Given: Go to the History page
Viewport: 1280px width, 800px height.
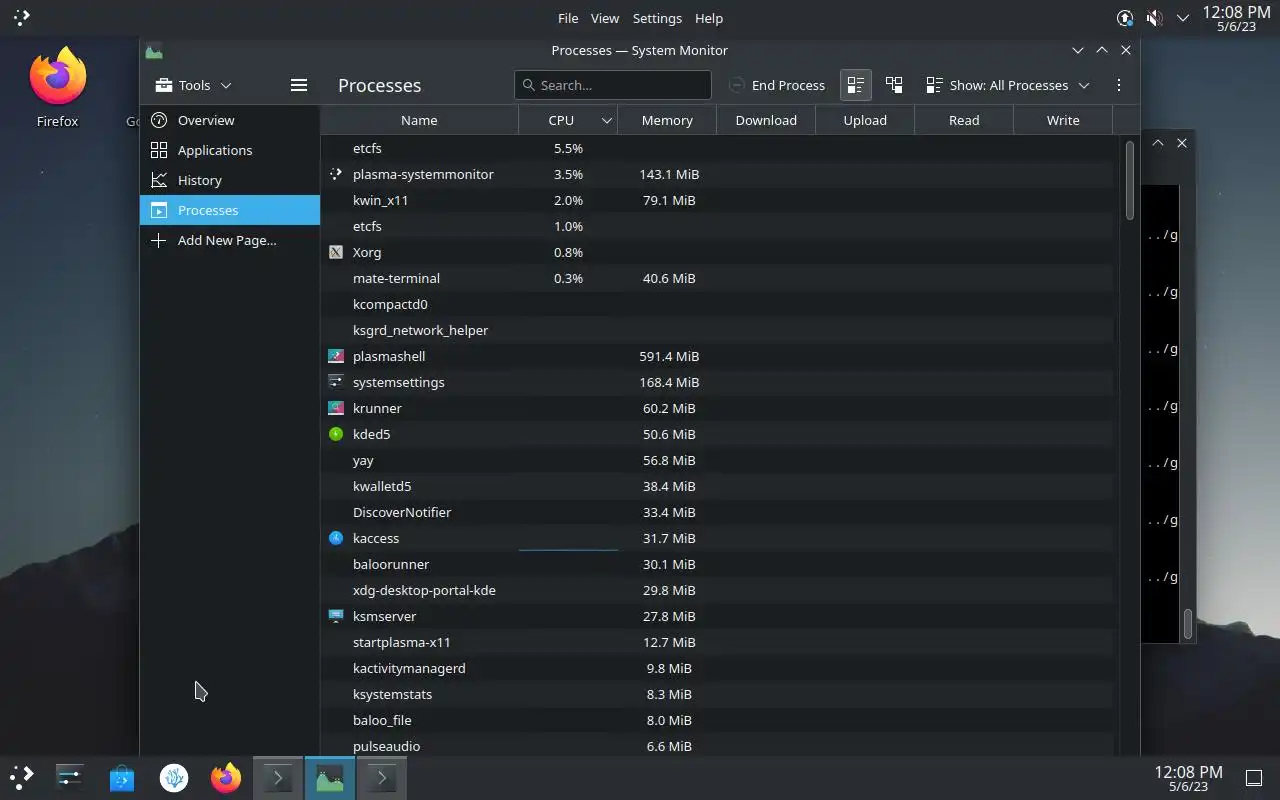Looking at the screenshot, I should coord(230,180).
